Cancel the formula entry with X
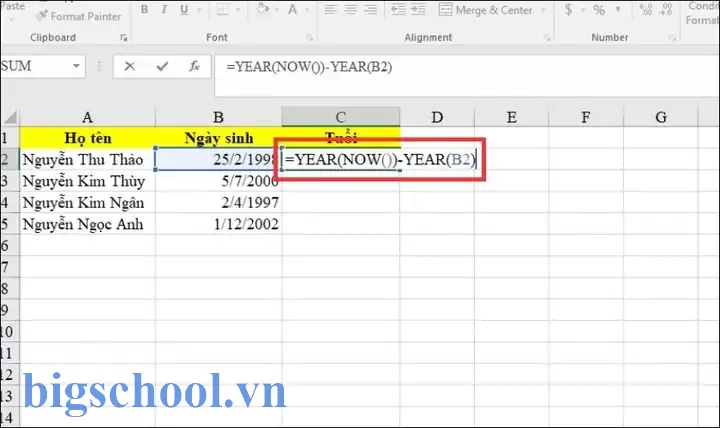The height and width of the screenshot is (428, 720). 130,67
